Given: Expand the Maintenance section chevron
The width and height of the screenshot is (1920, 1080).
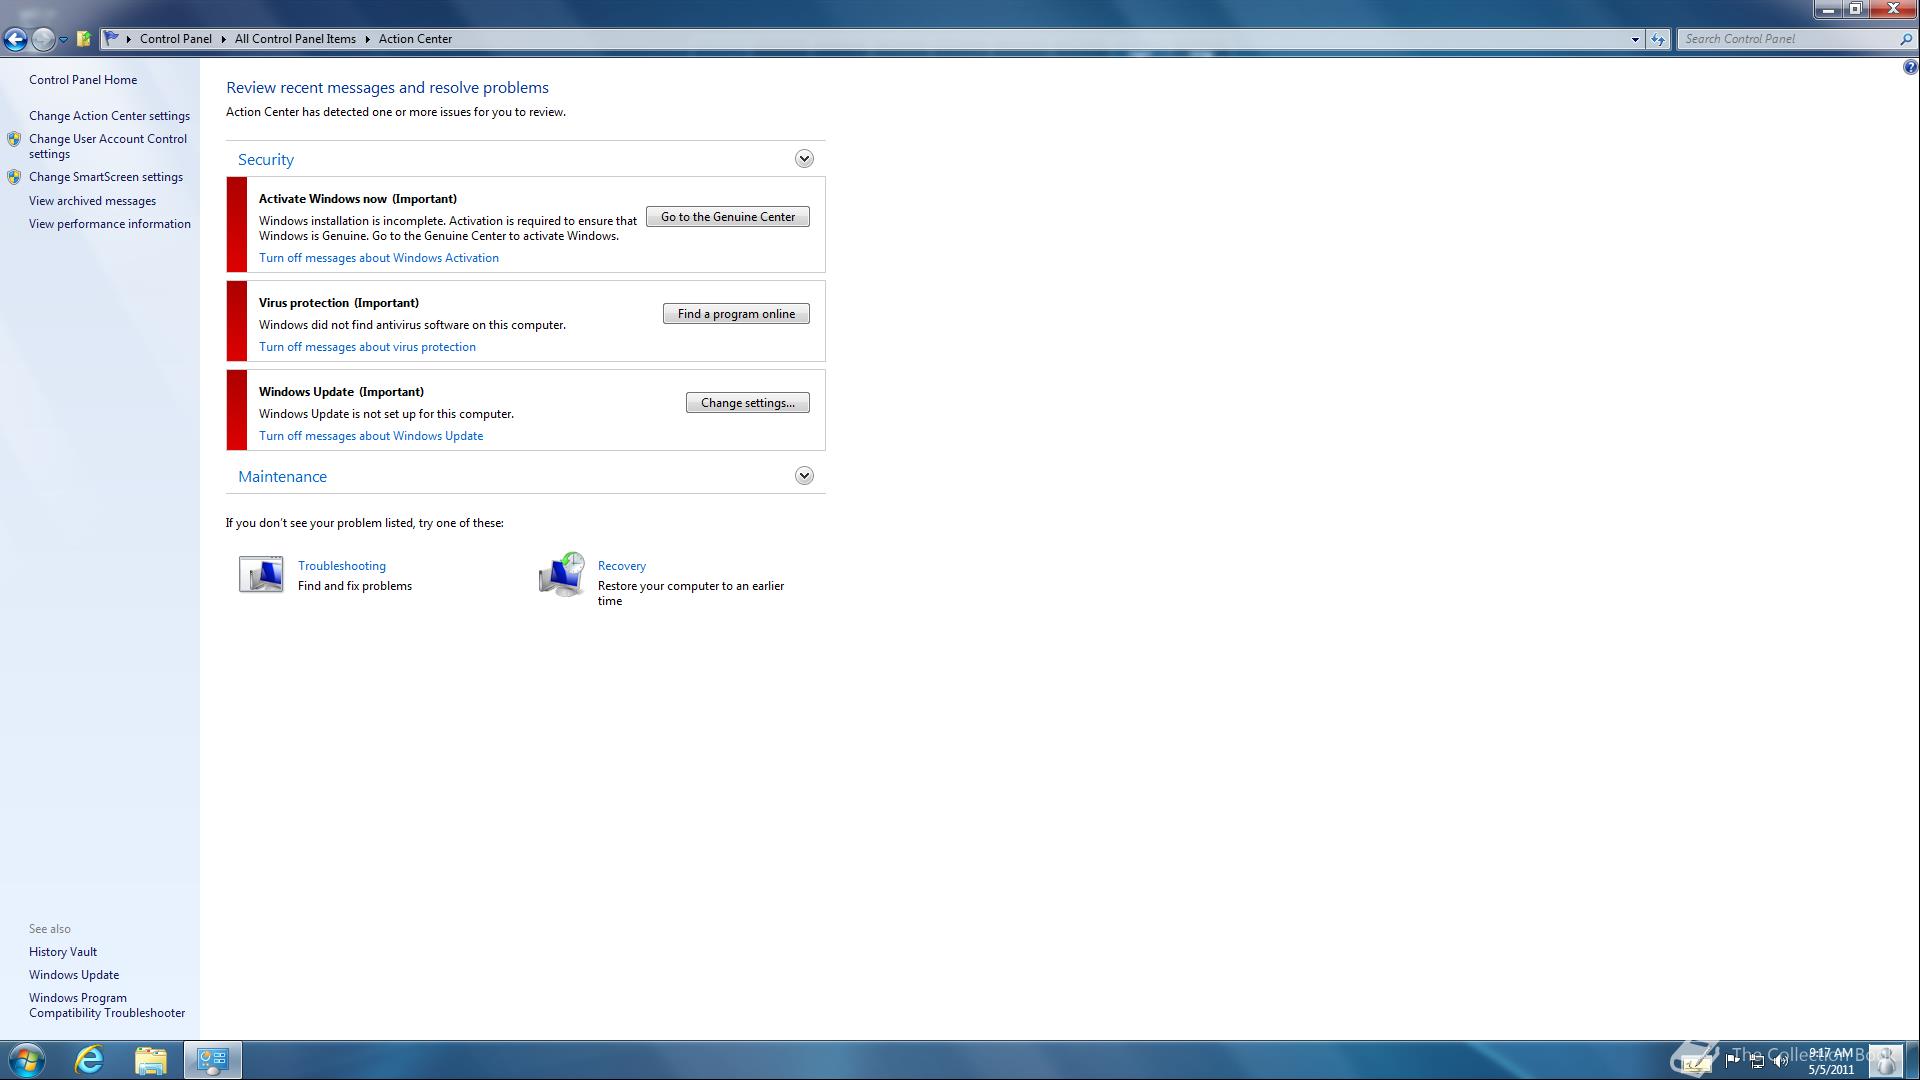Looking at the screenshot, I should 804,476.
